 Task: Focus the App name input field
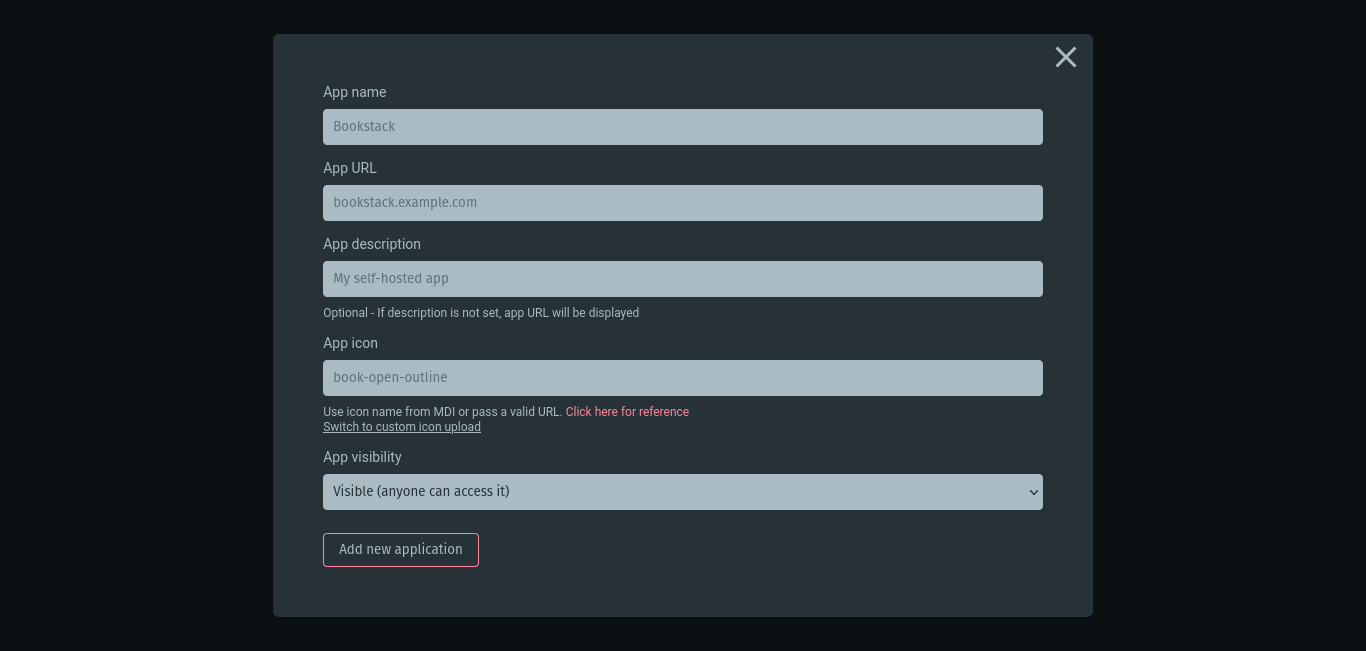[683, 127]
